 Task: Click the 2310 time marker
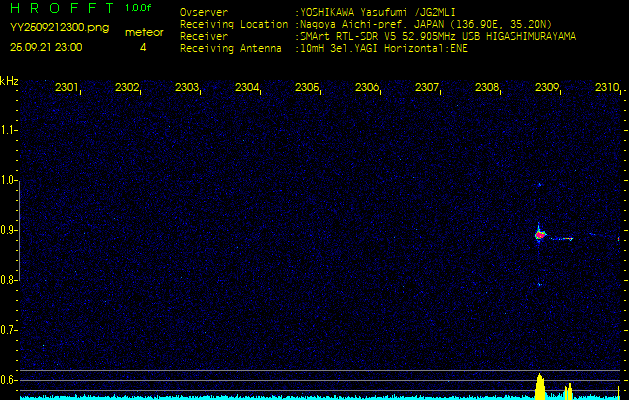[606, 88]
